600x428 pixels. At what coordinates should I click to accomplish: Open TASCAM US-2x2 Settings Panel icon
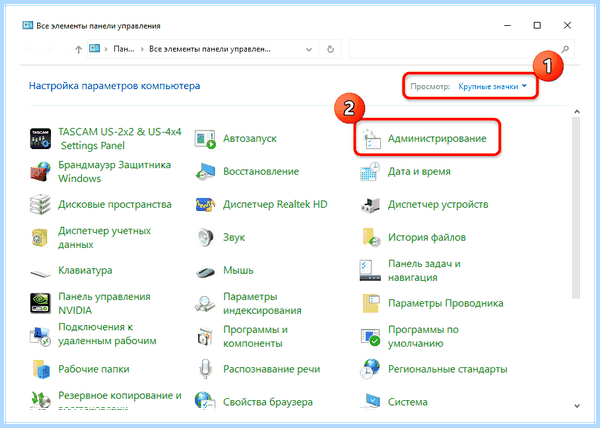pyautogui.click(x=40, y=138)
